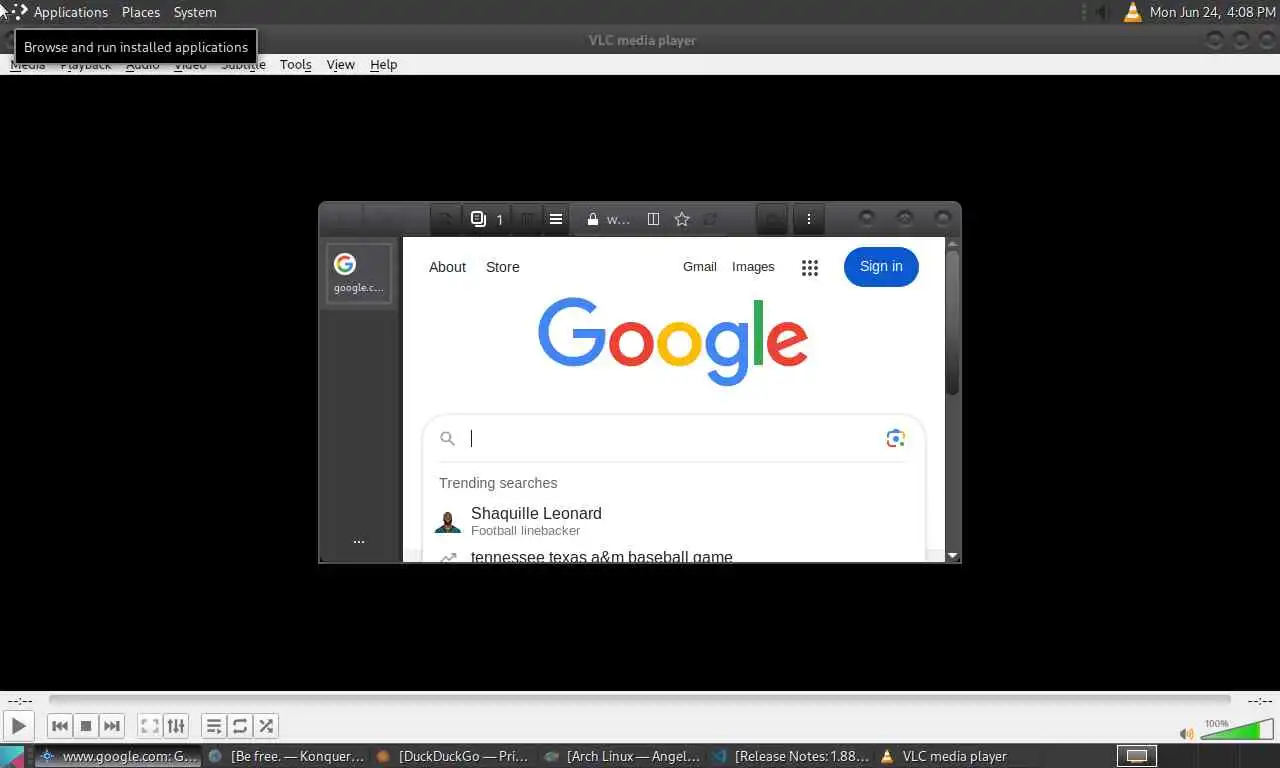The width and height of the screenshot is (1280, 768).
Task: Toggle random shuffle in VLC
Action: (266, 726)
